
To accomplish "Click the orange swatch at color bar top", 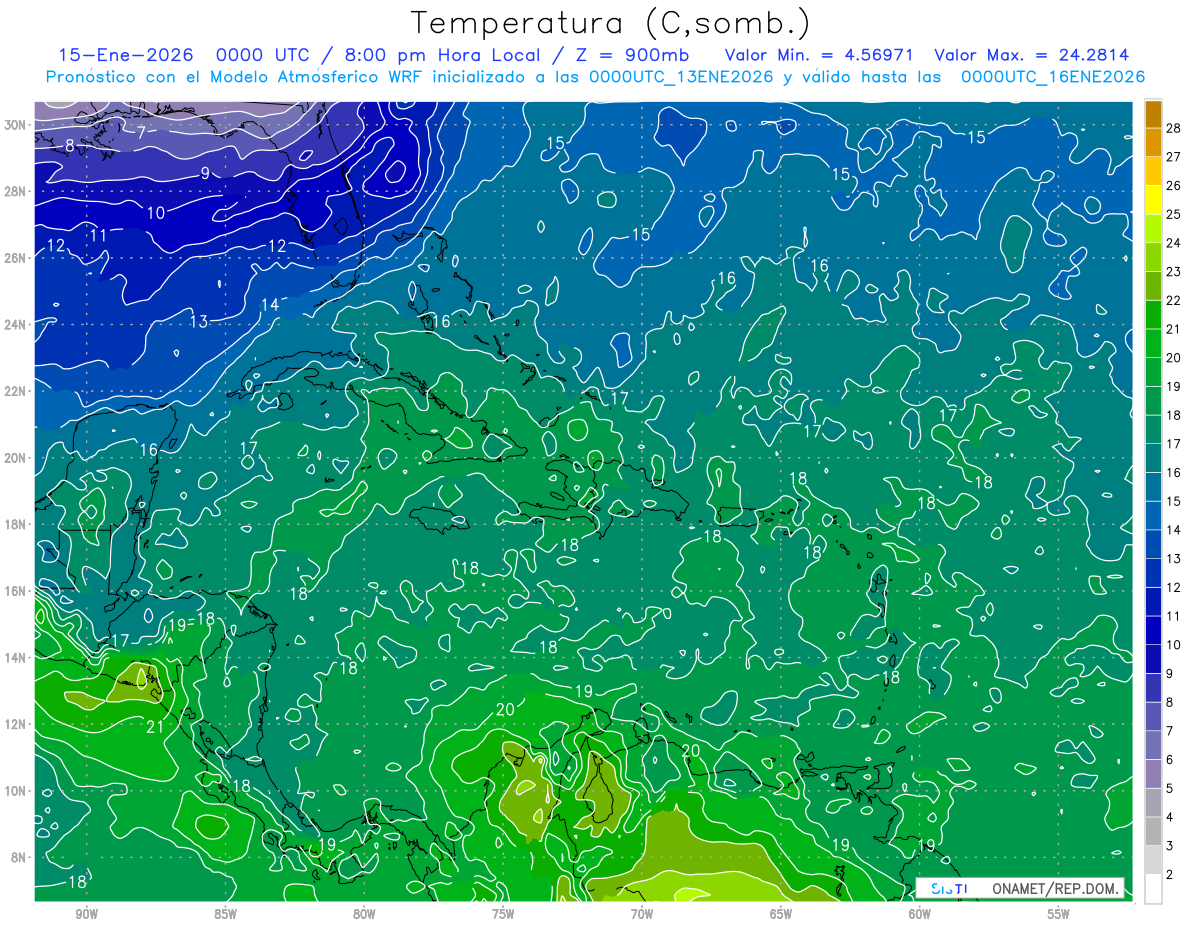I will pyautogui.click(x=1153, y=115).
